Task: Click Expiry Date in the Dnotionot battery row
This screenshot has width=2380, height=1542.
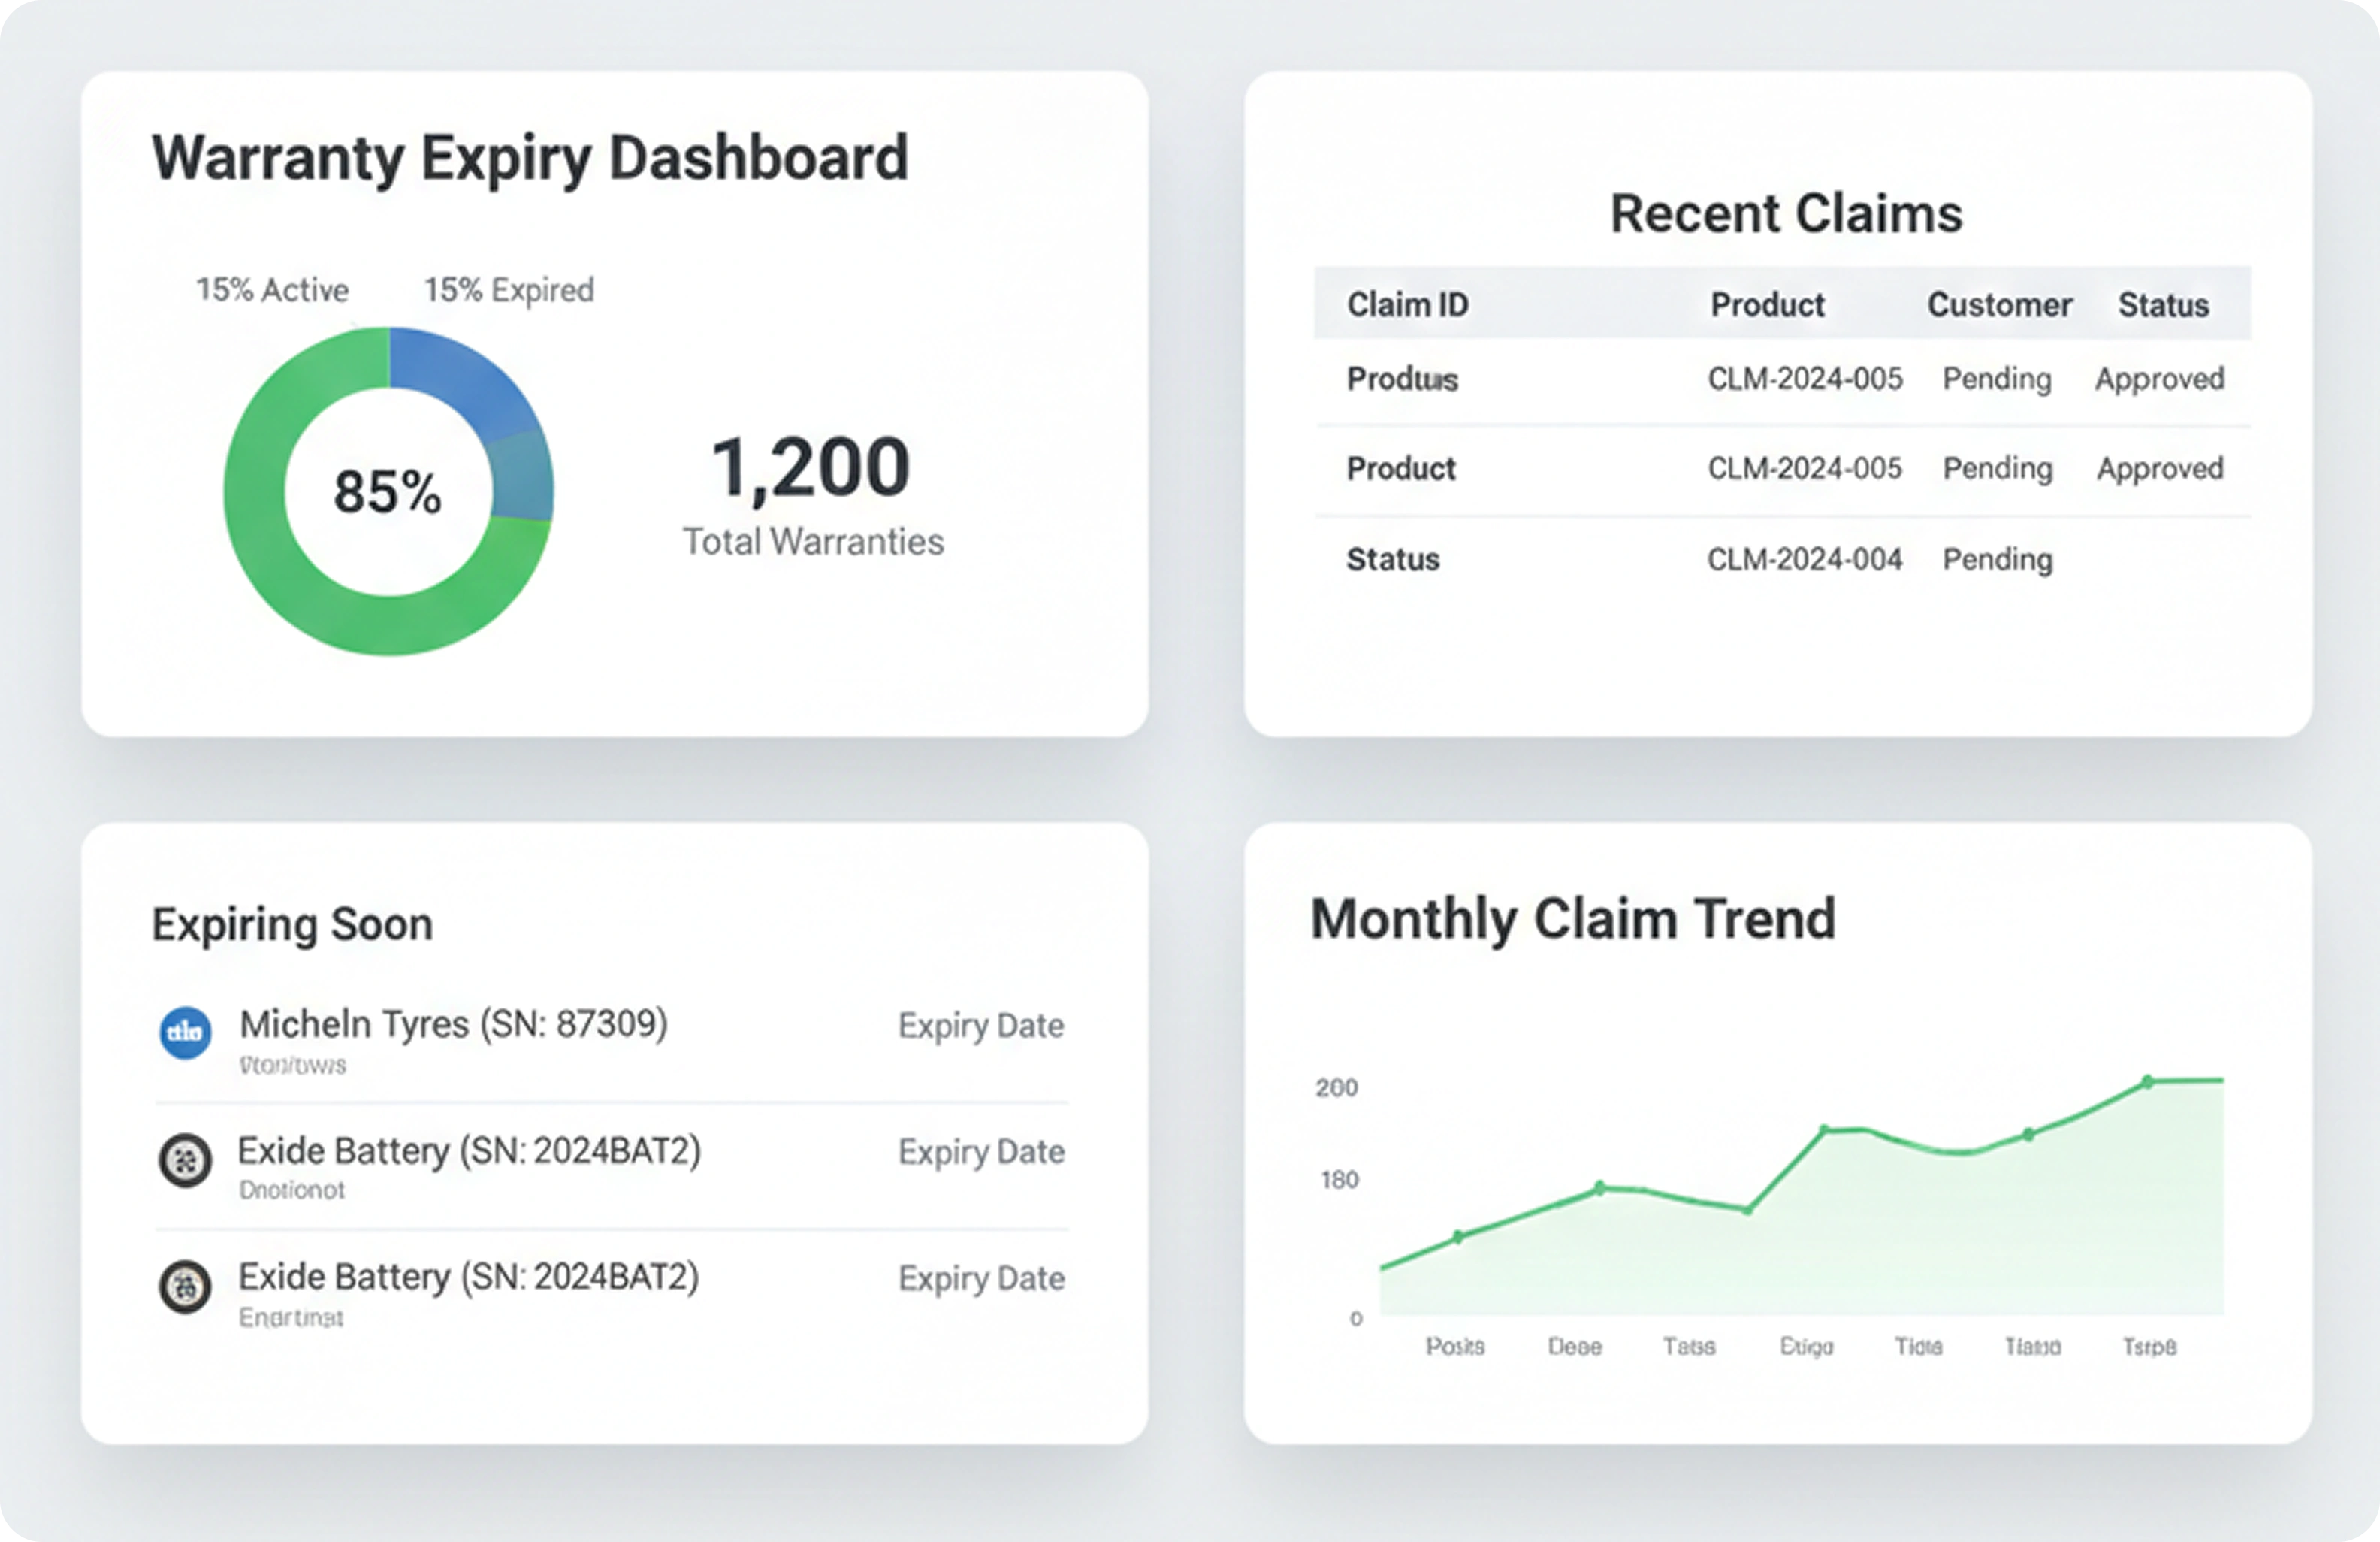Action: (x=981, y=1152)
